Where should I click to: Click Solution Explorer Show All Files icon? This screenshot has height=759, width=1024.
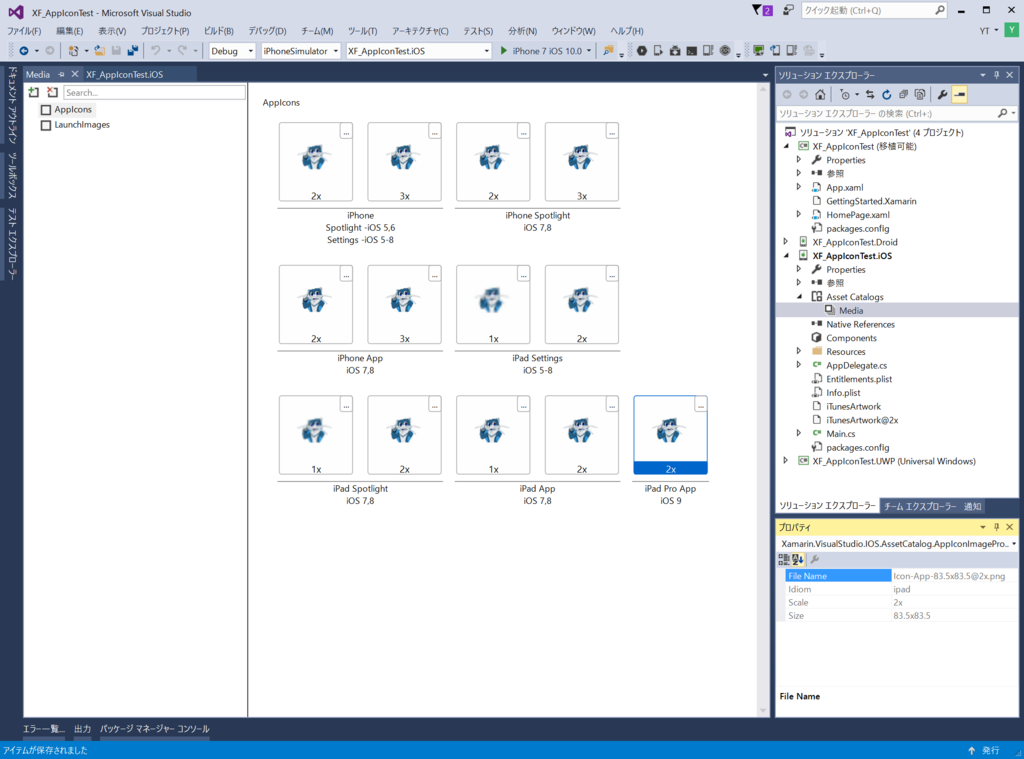pos(920,95)
